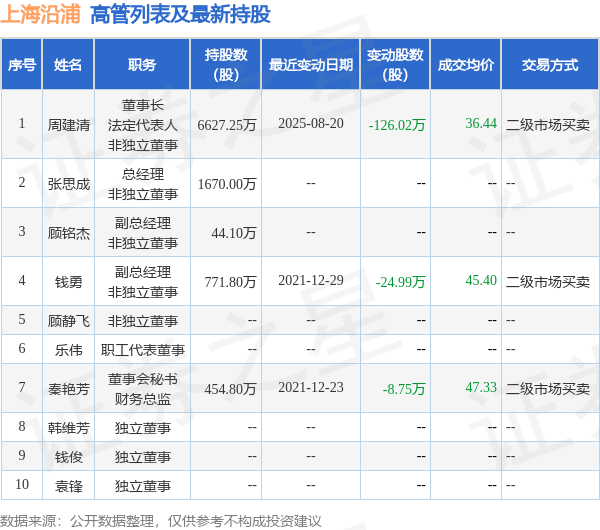Select the 持股数(股) column header

pyautogui.click(x=226, y=65)
